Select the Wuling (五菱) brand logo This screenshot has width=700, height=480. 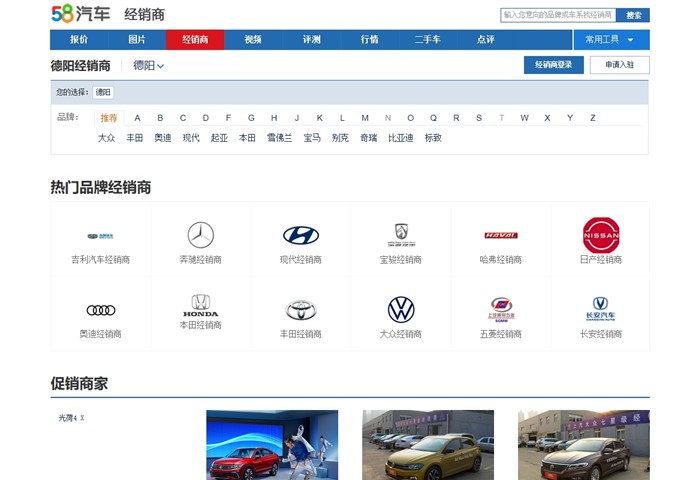[x=501, y=309]
